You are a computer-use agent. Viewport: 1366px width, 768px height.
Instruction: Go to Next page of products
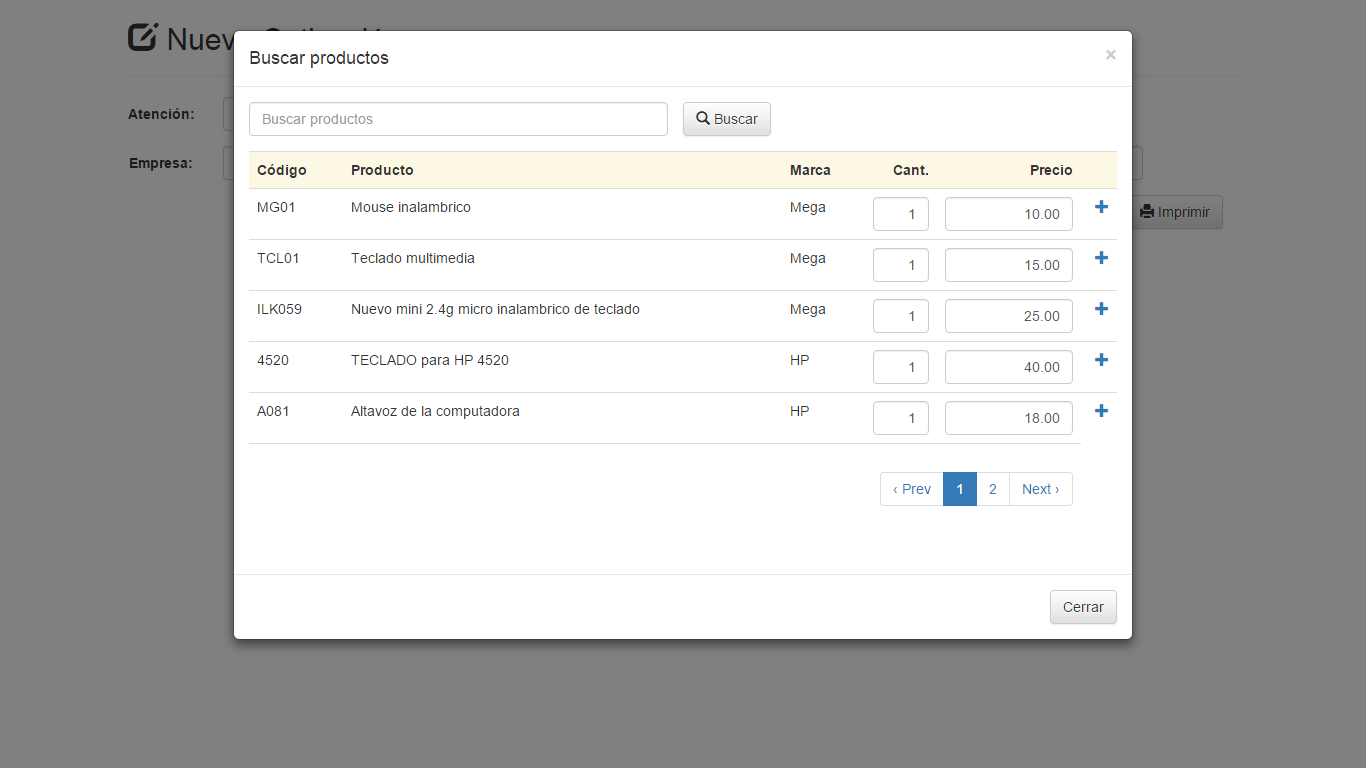pos(1040,489)
